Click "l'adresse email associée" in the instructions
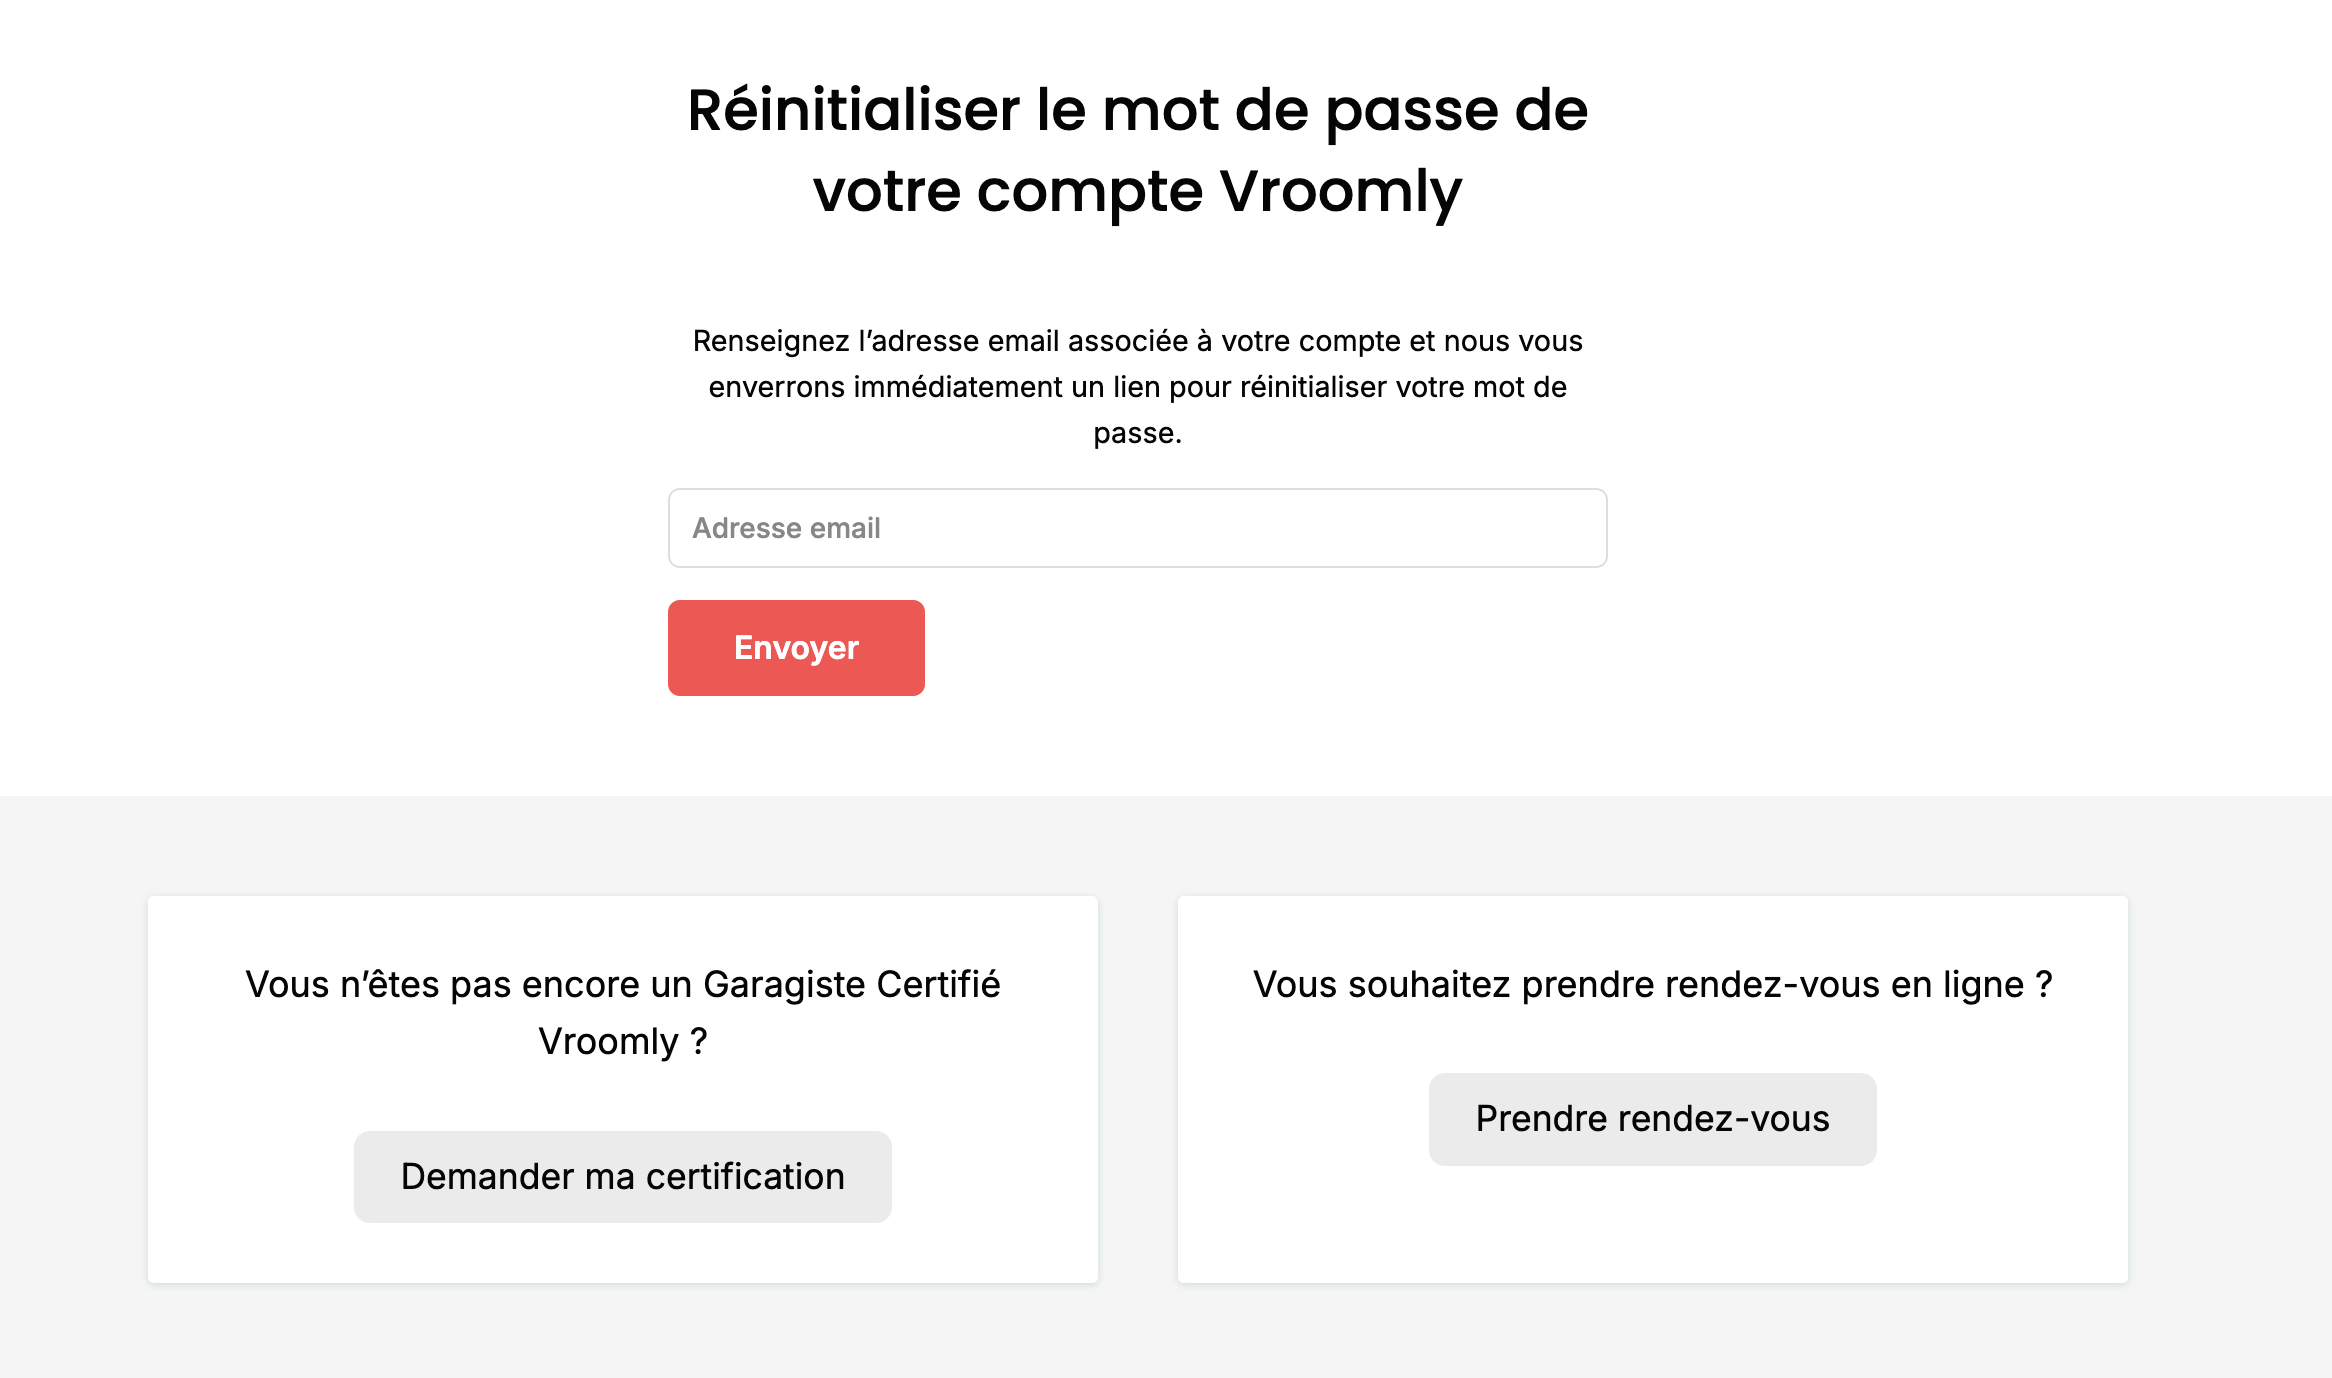Viewport: 2332px width, 1378px height. coord(1024,342)
